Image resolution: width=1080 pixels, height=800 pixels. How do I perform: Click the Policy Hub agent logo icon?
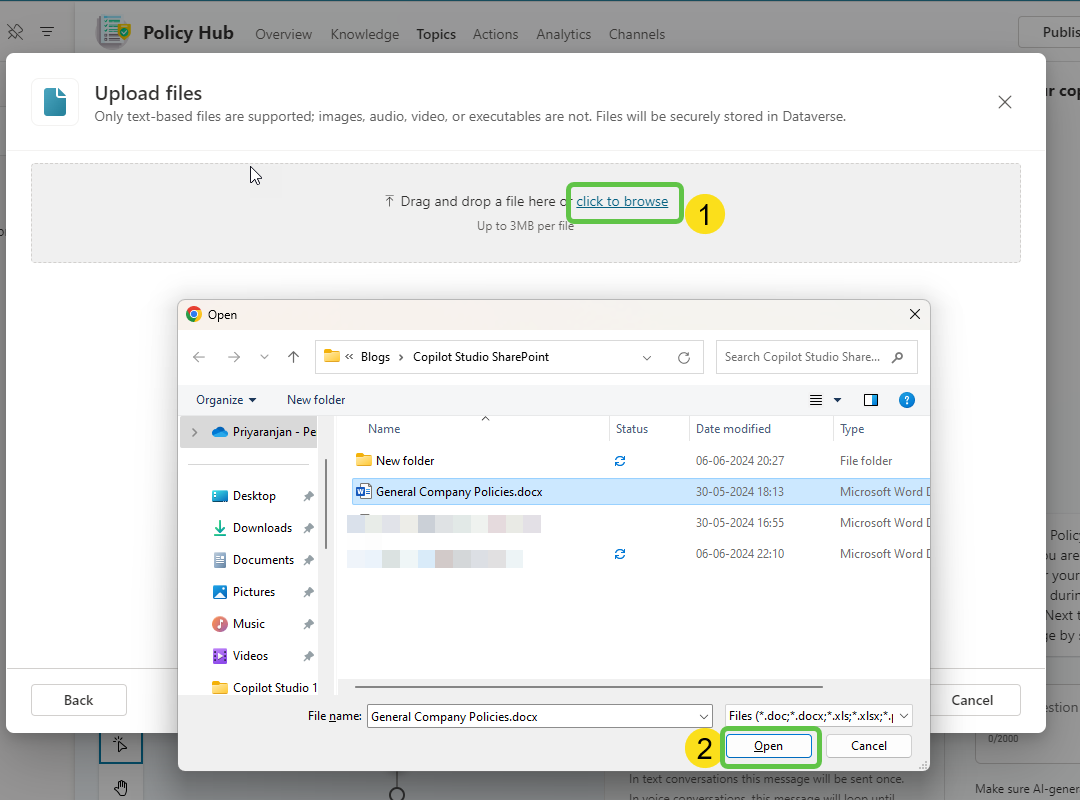click(113, 31)
